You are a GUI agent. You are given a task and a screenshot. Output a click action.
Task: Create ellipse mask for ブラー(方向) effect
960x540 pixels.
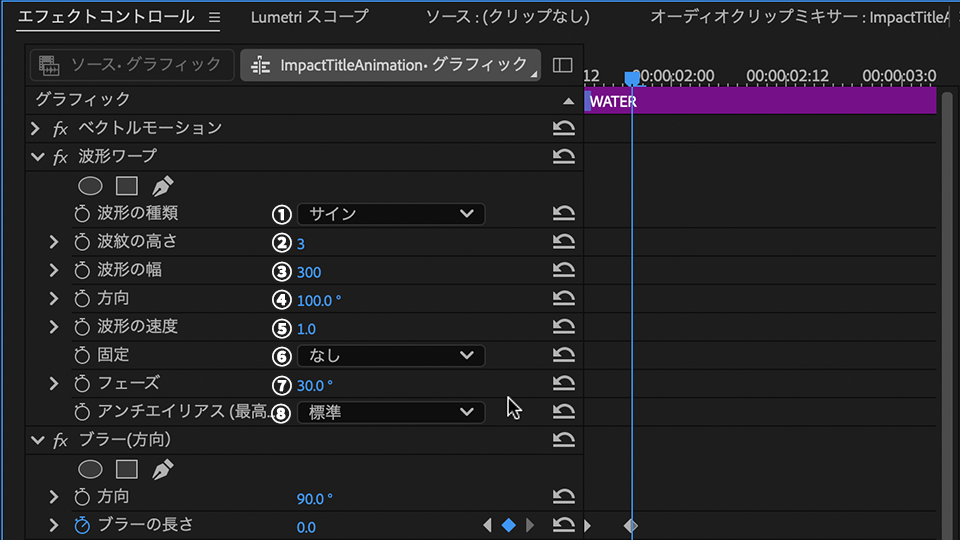click(x=91, y=468)
